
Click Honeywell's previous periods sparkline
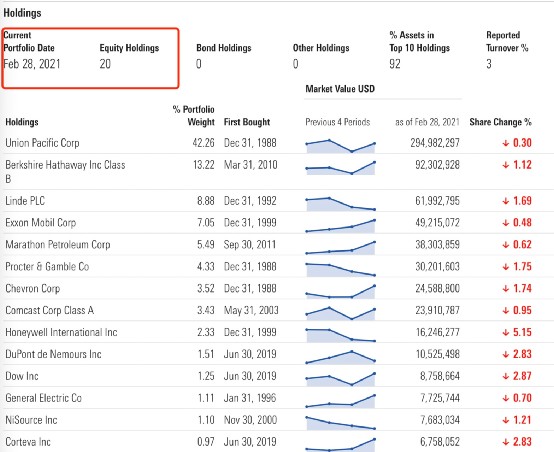pos(341,335)
